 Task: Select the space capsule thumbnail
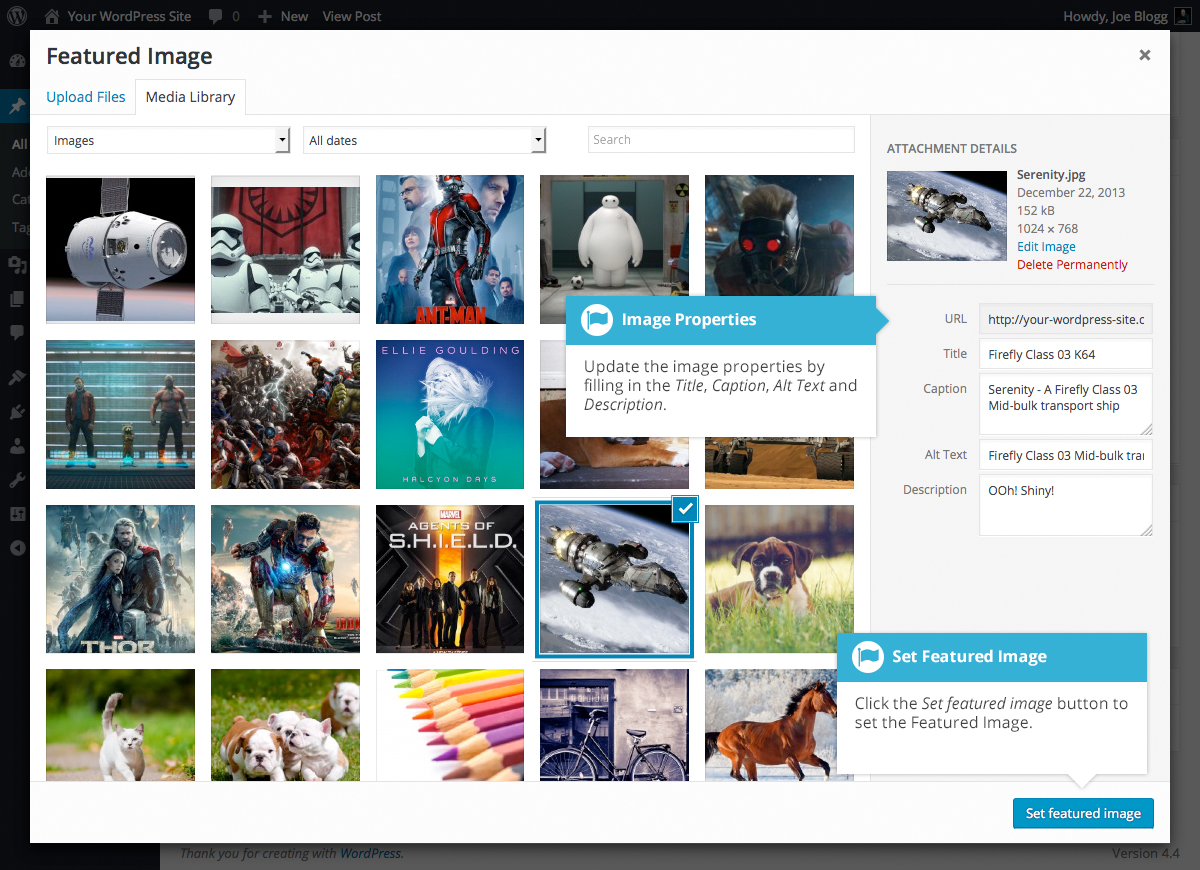(120, 250)
